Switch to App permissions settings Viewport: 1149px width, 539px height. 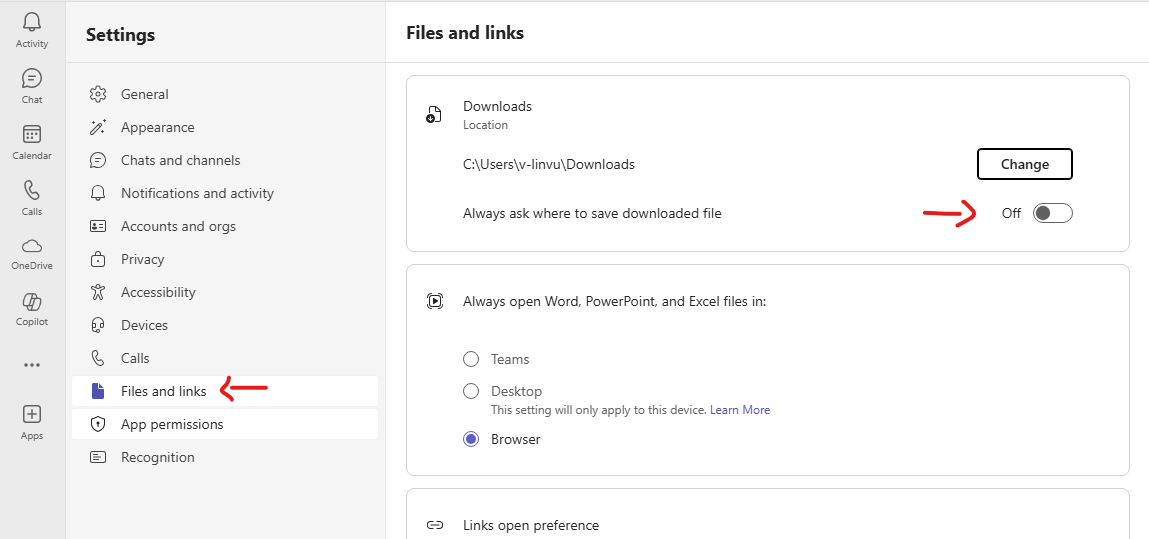(172, 424)
